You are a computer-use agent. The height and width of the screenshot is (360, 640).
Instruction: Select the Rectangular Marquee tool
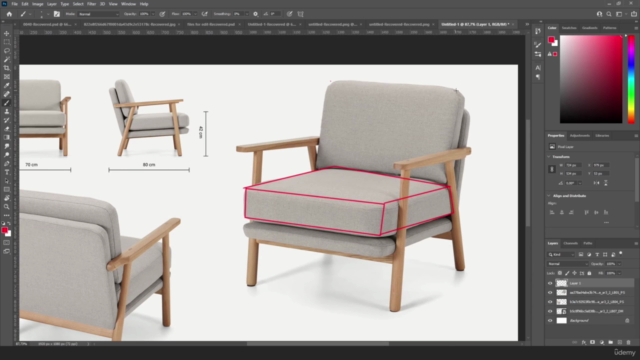(7, 42)
